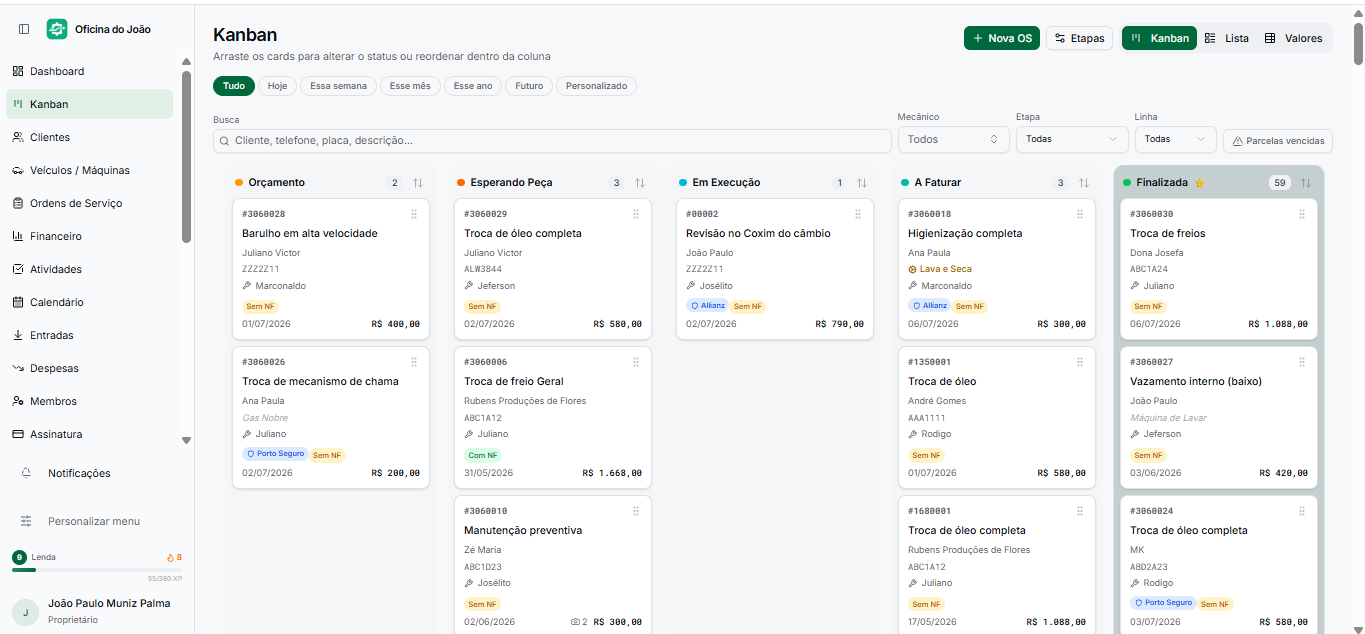
Task: Grab drag handle of card #3060028
Action: point(414,214)
